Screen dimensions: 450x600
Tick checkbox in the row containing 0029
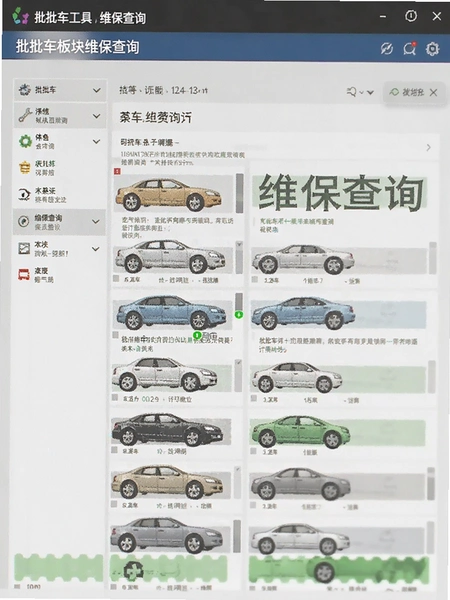(115, 398)
